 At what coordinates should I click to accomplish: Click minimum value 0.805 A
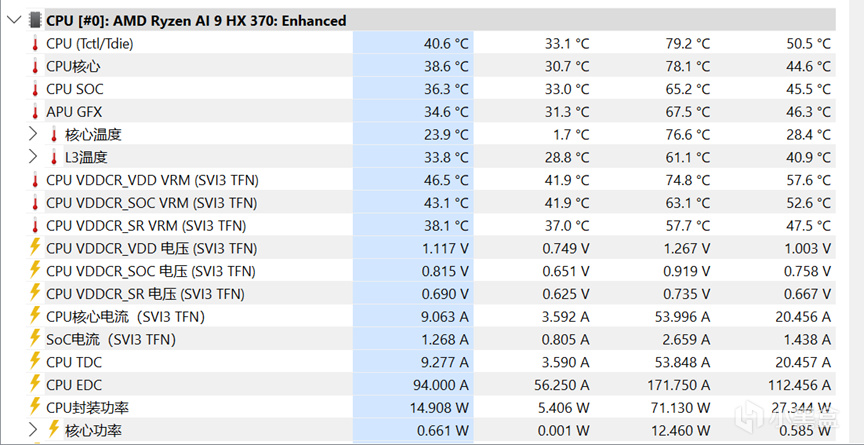566,340
